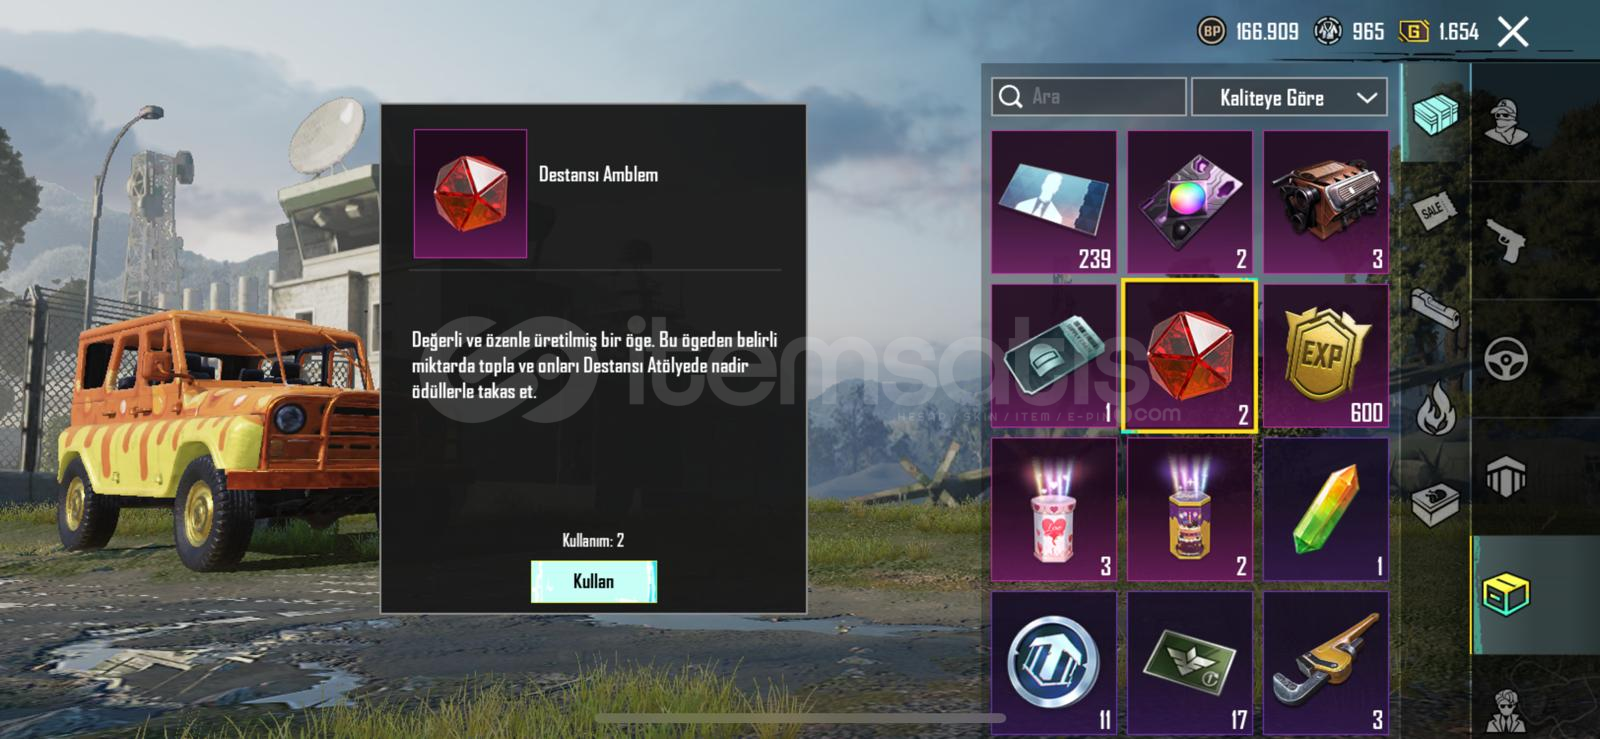This screenshot has height=739, width=1600.
Task: Click the G gold coin balance
Action: click(x=1439, y=32)
